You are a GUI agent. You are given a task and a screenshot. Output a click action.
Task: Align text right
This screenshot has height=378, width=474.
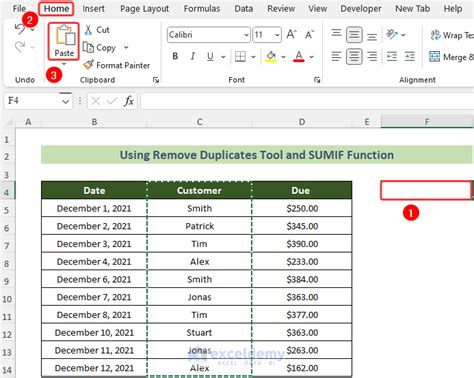(372, 57)
